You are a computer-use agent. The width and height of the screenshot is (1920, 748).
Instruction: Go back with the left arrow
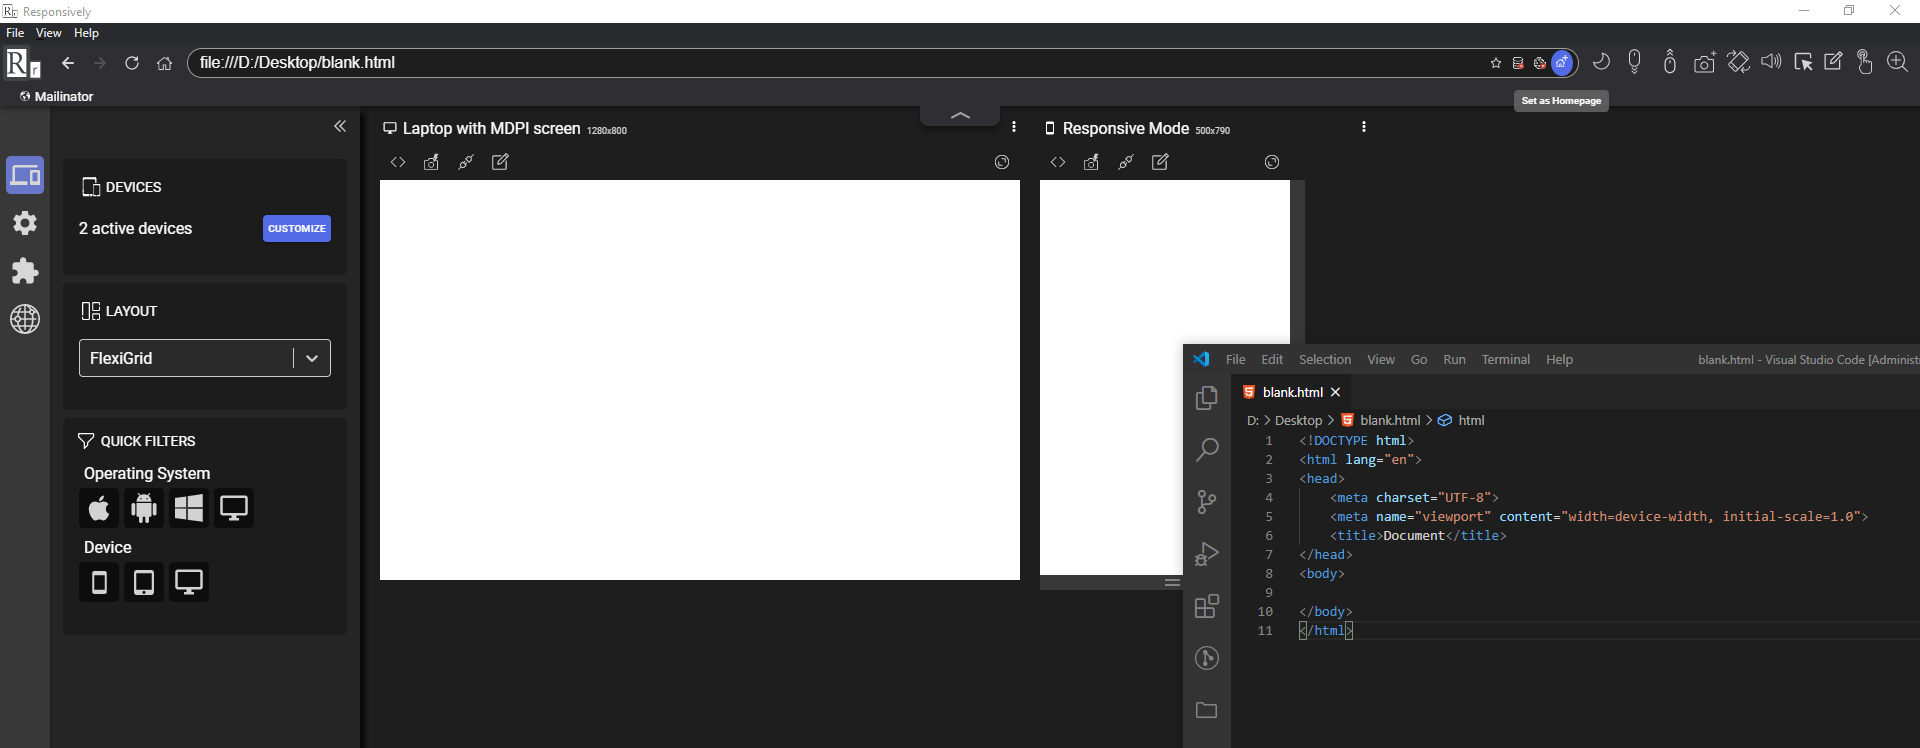click(x=68, y=63)
